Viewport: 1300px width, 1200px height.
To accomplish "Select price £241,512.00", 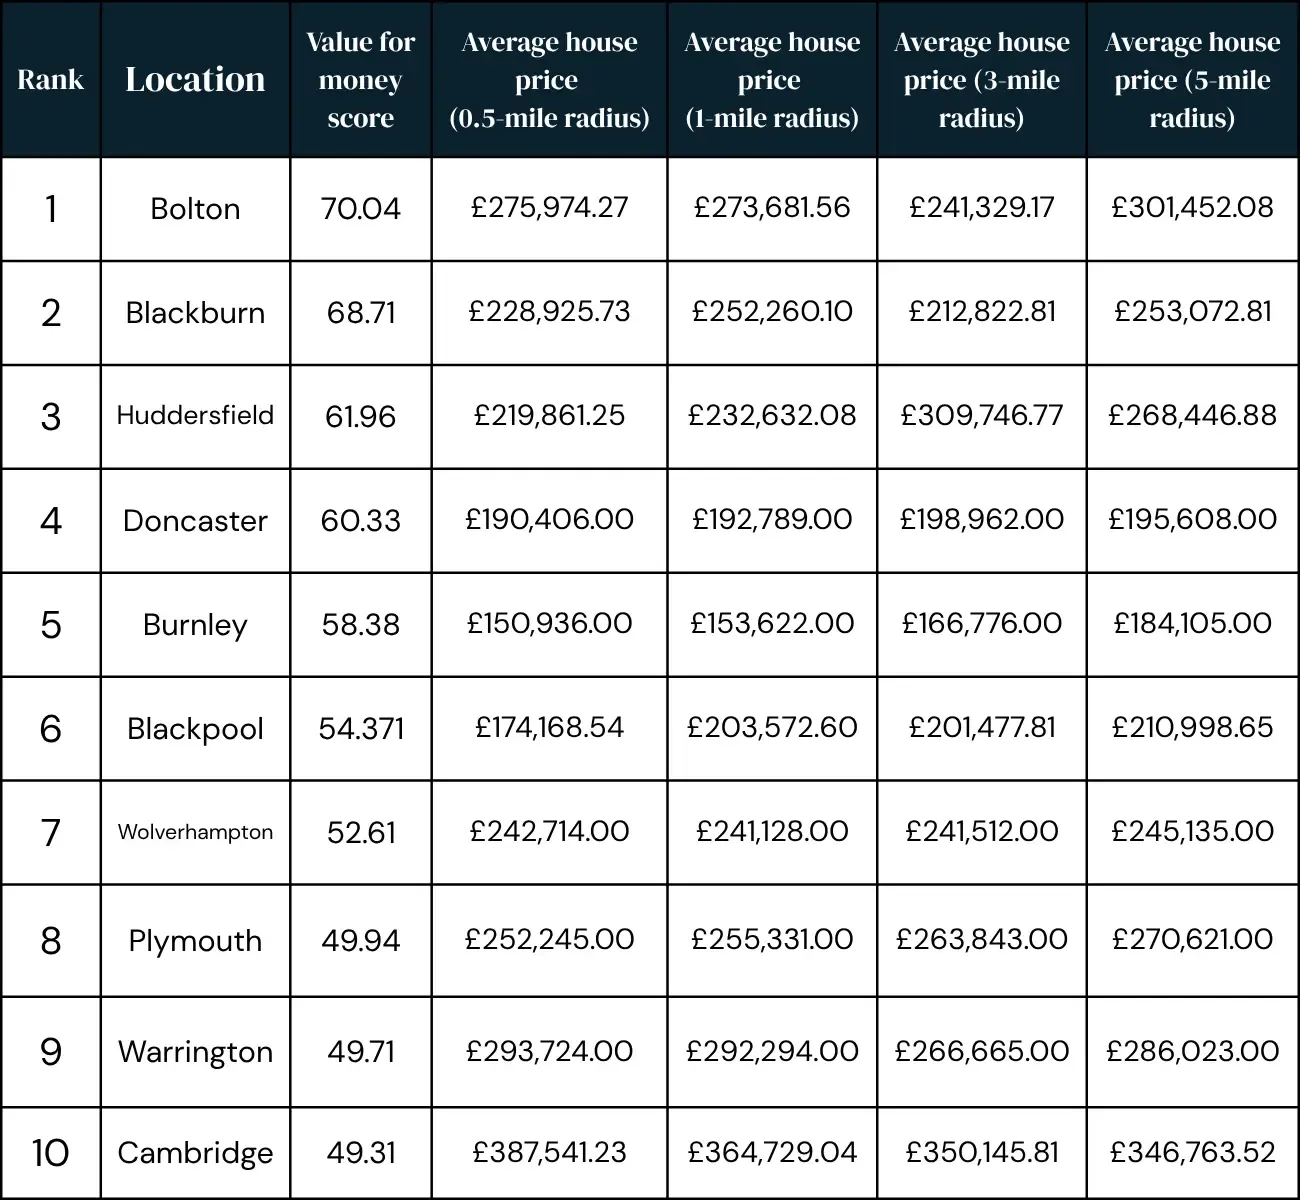I will pos(982,832).
